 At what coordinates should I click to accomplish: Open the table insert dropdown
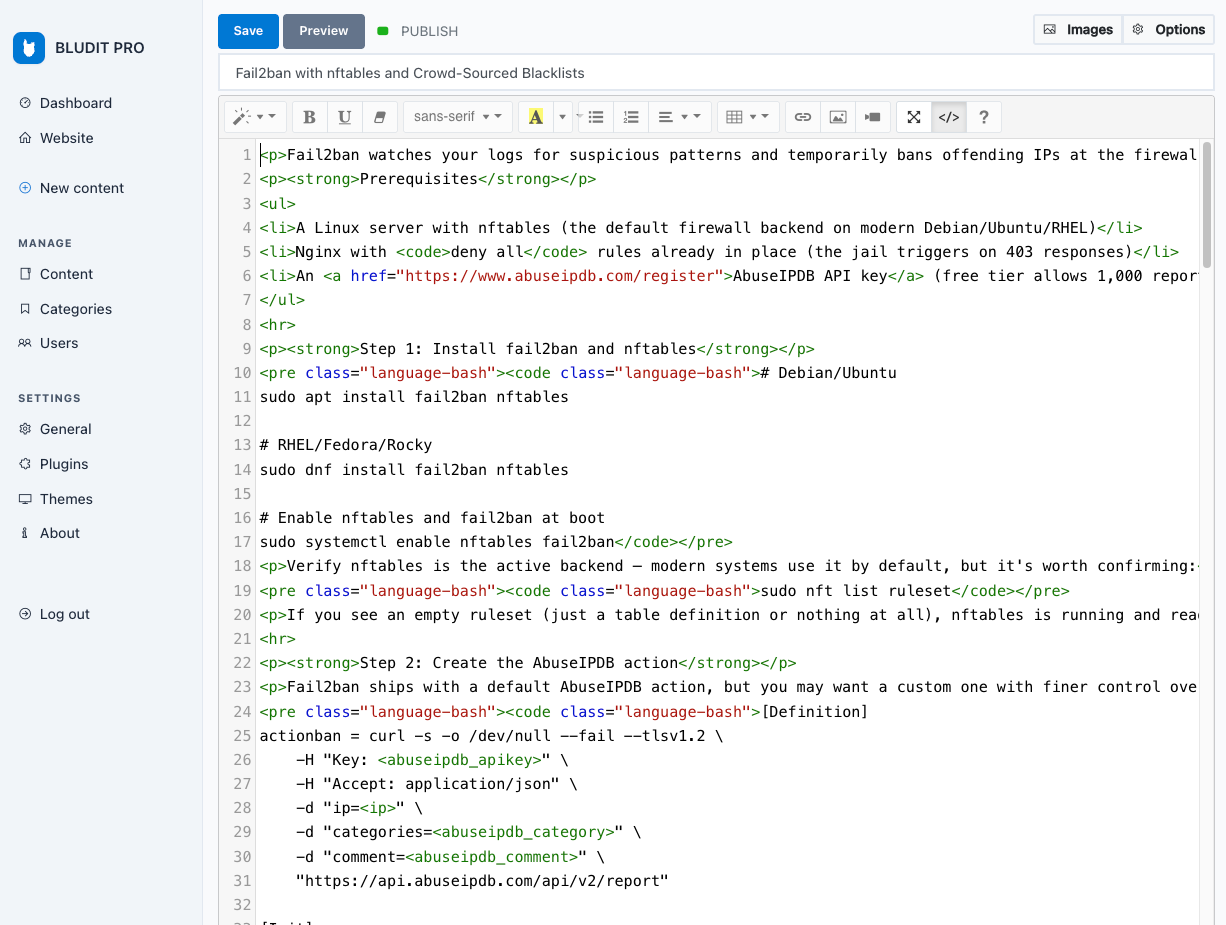tap(748, 117)
